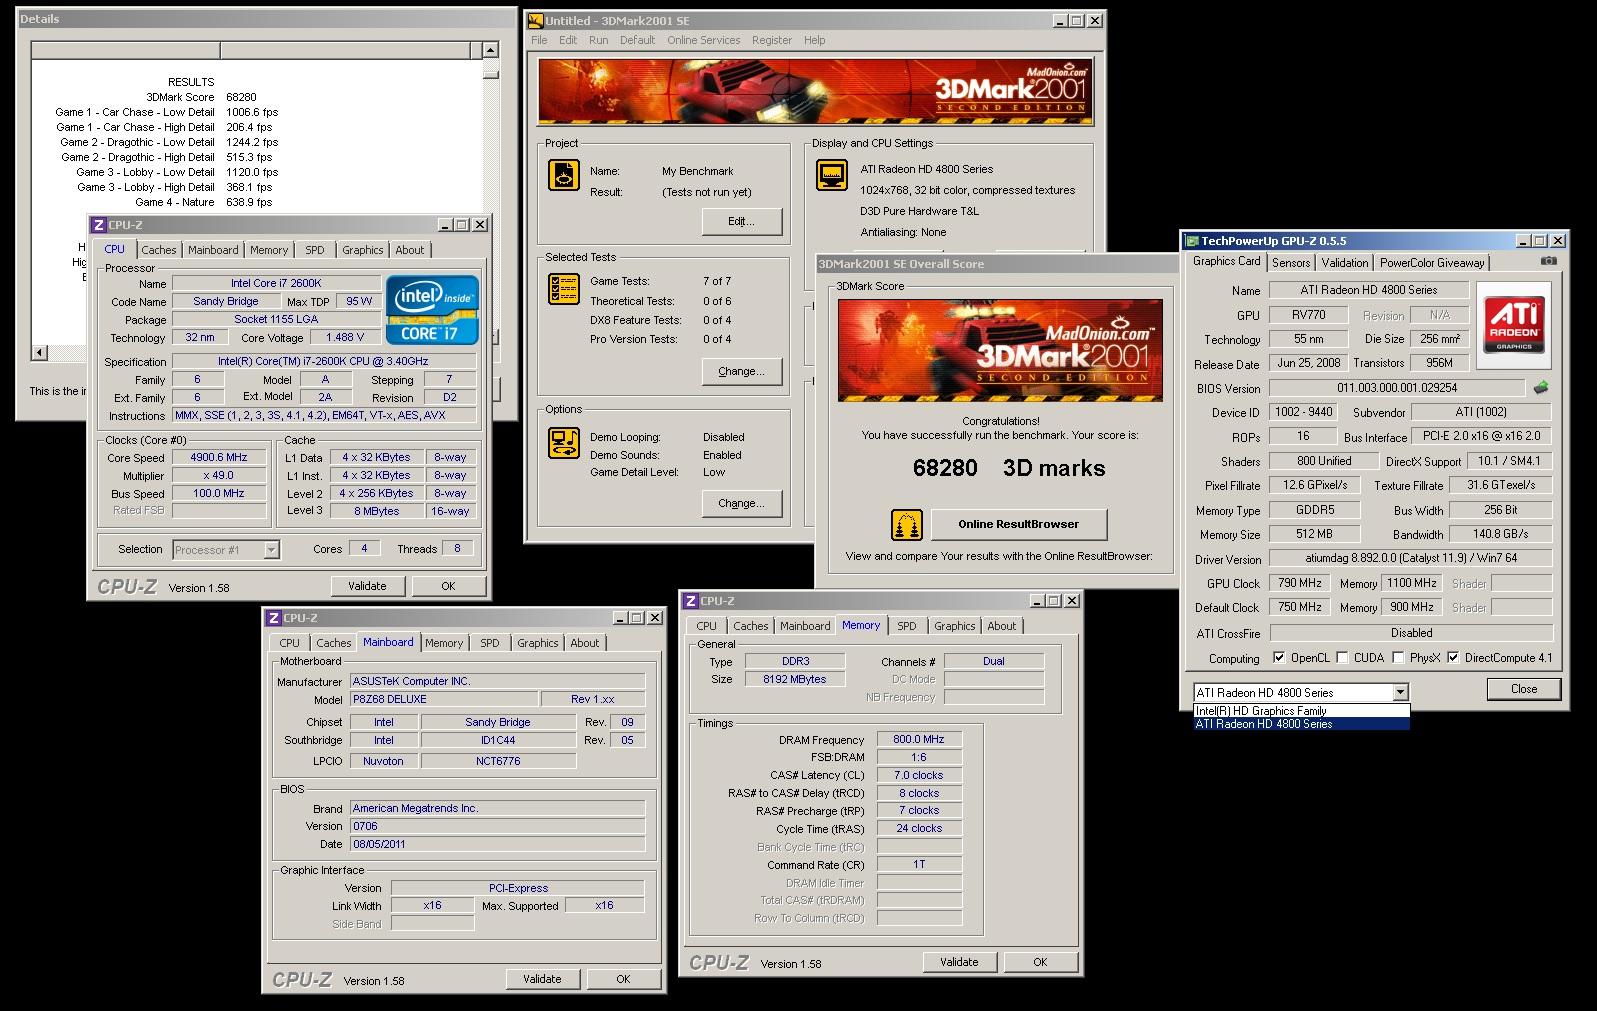Open the Processor #1 selection dropdown
1597x1011 pixels.
click(x=271, y=550)
